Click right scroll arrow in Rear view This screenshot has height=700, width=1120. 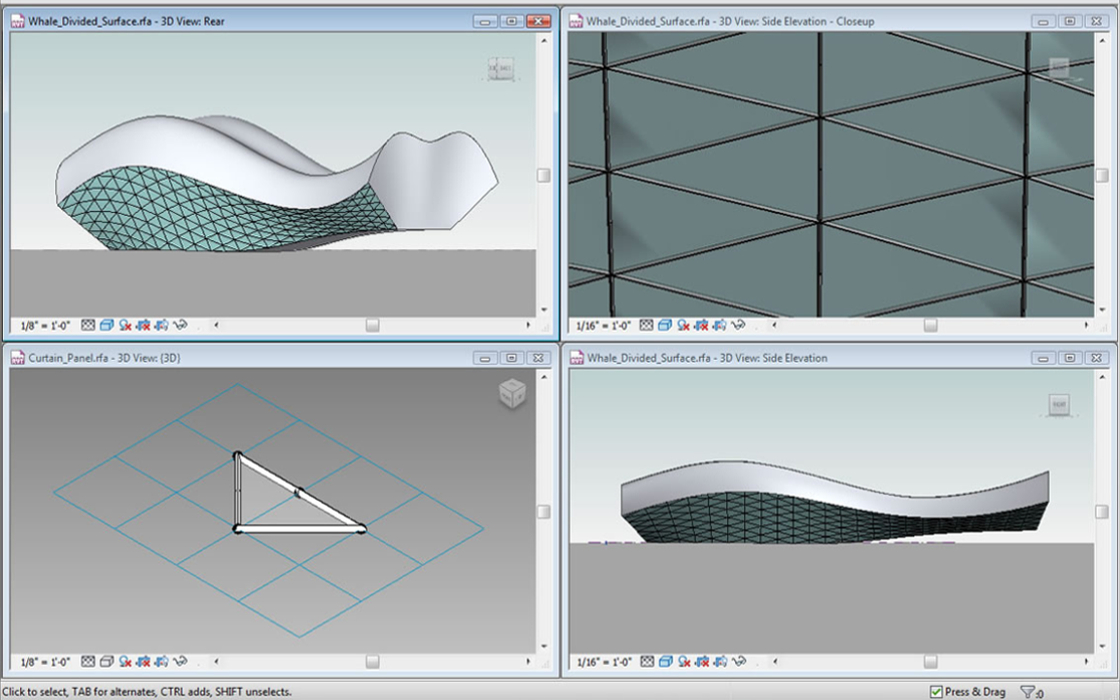529,325
